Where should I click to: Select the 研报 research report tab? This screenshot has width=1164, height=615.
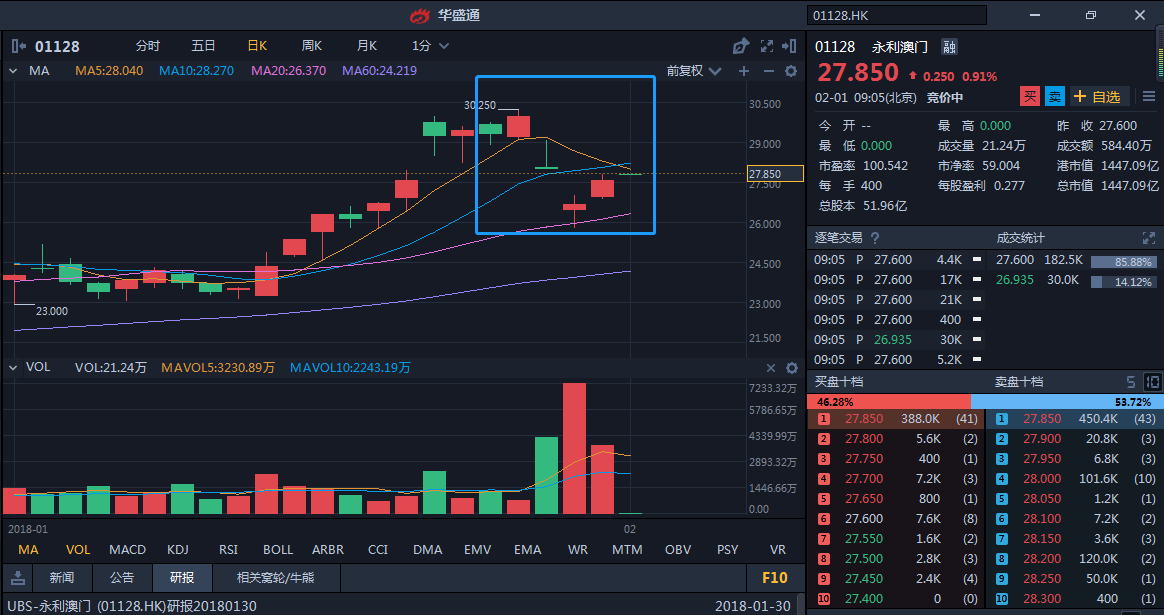(x=182, y=578)
